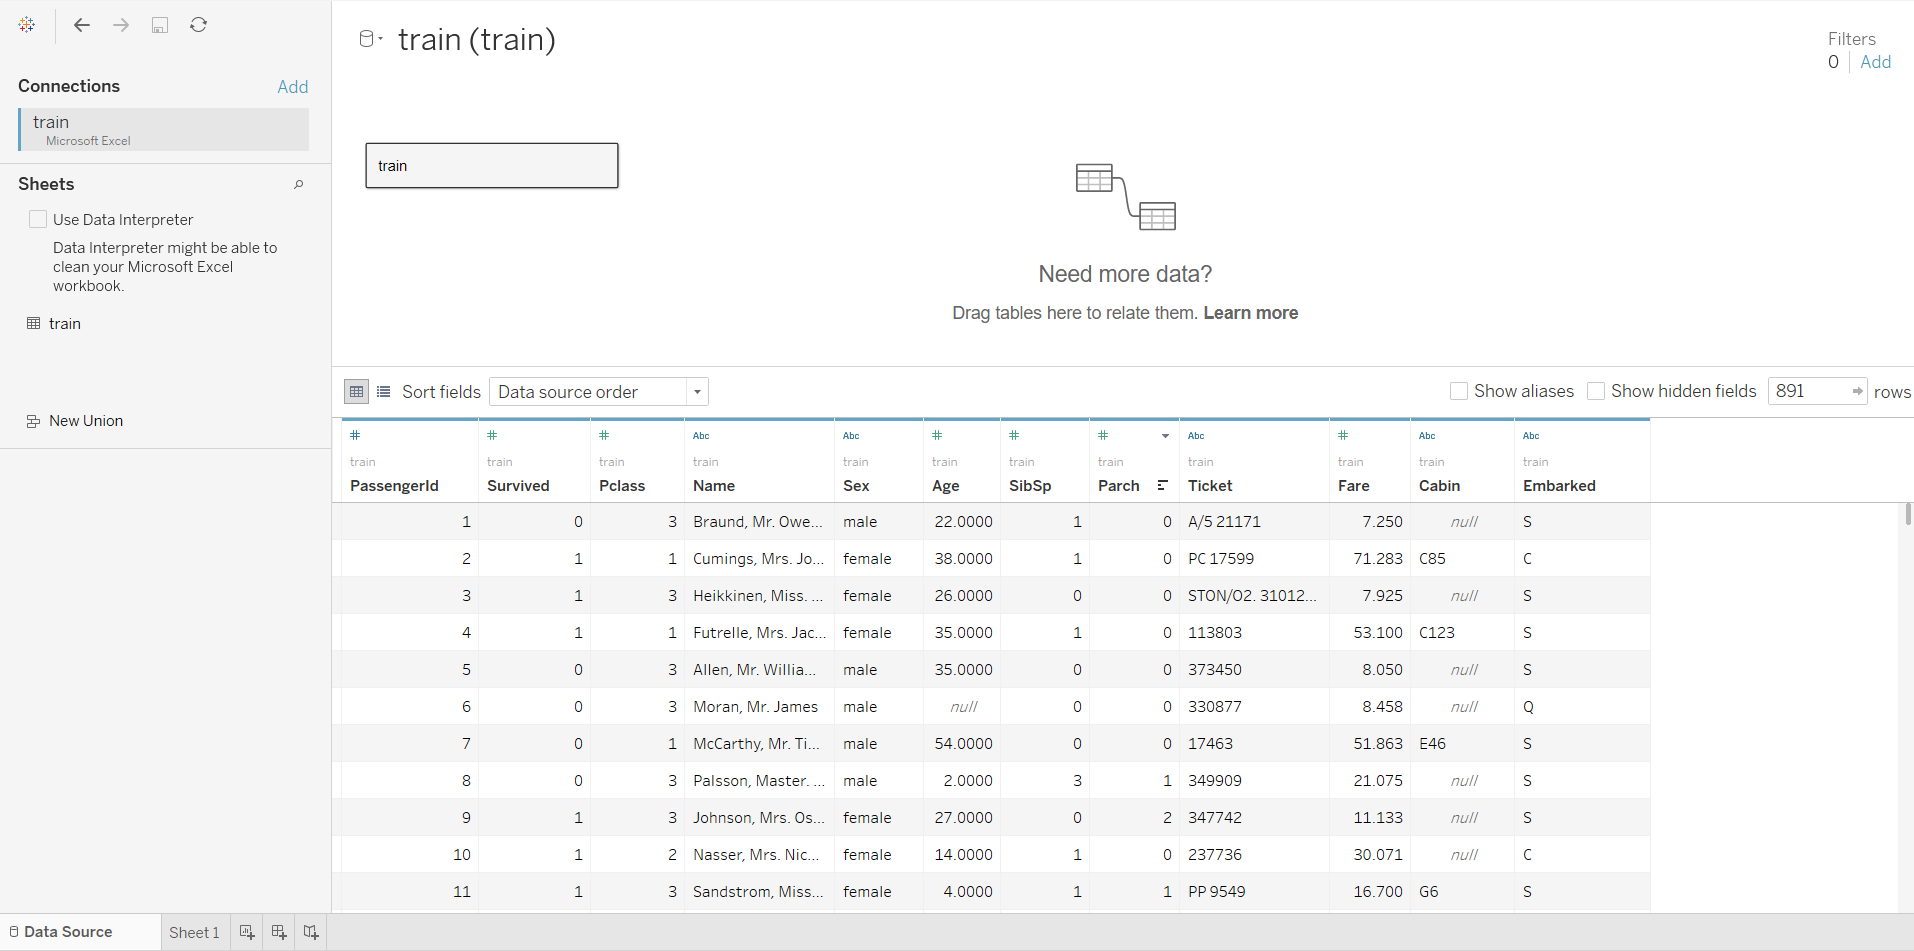Switch to metadata list view icon
1914x951 pixels.
pos(384,392)
